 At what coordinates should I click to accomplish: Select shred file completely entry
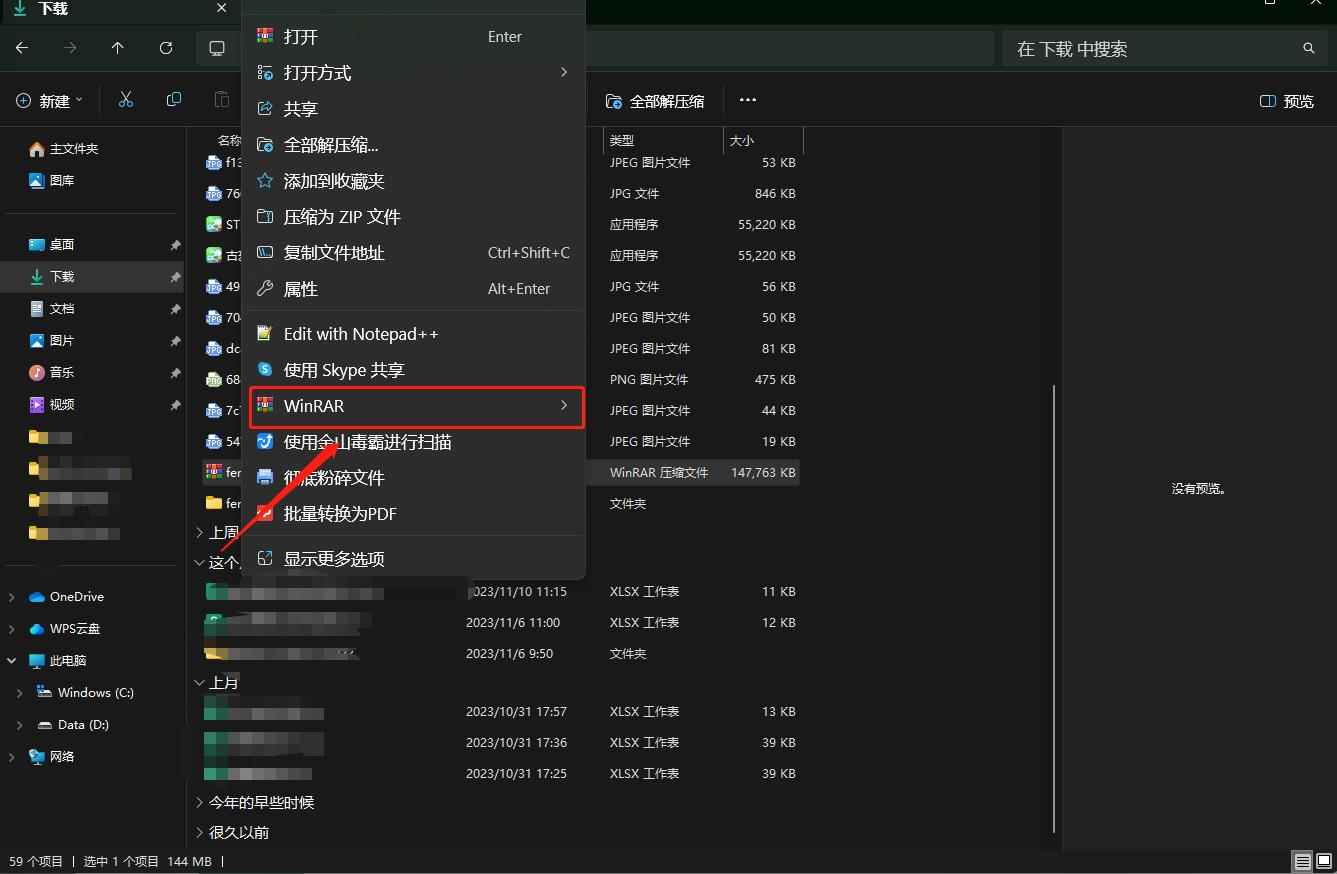pos(413,478)
